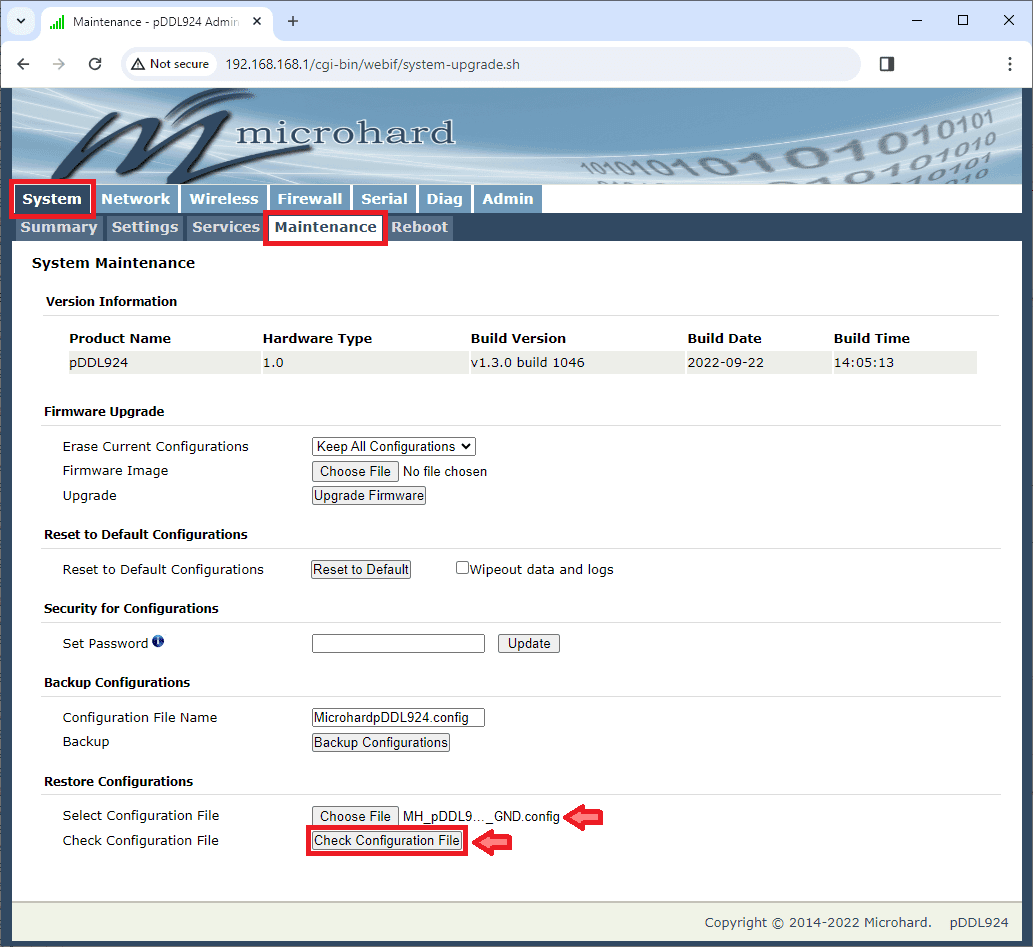
Task: Open new browser tab with plus icon
Action: pyautogui.click(x=293, y=21)
